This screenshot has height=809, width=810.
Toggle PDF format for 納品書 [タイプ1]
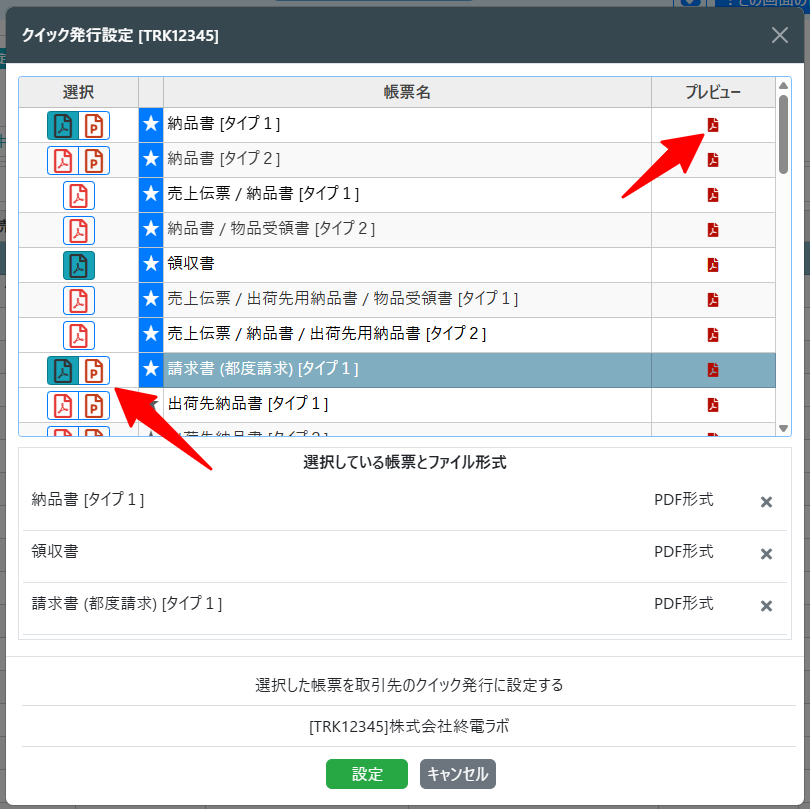coord(63,125)
